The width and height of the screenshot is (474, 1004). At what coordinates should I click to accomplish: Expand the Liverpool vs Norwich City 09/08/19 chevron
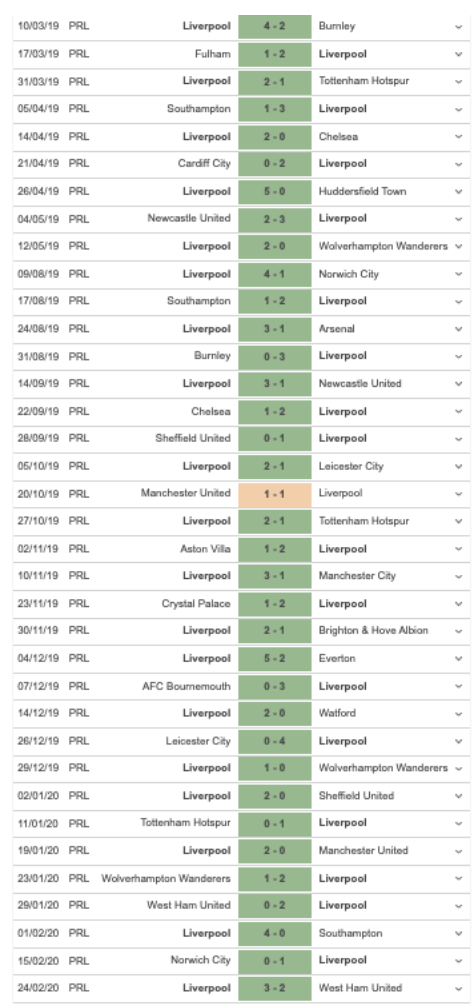[x=459, y=274]
